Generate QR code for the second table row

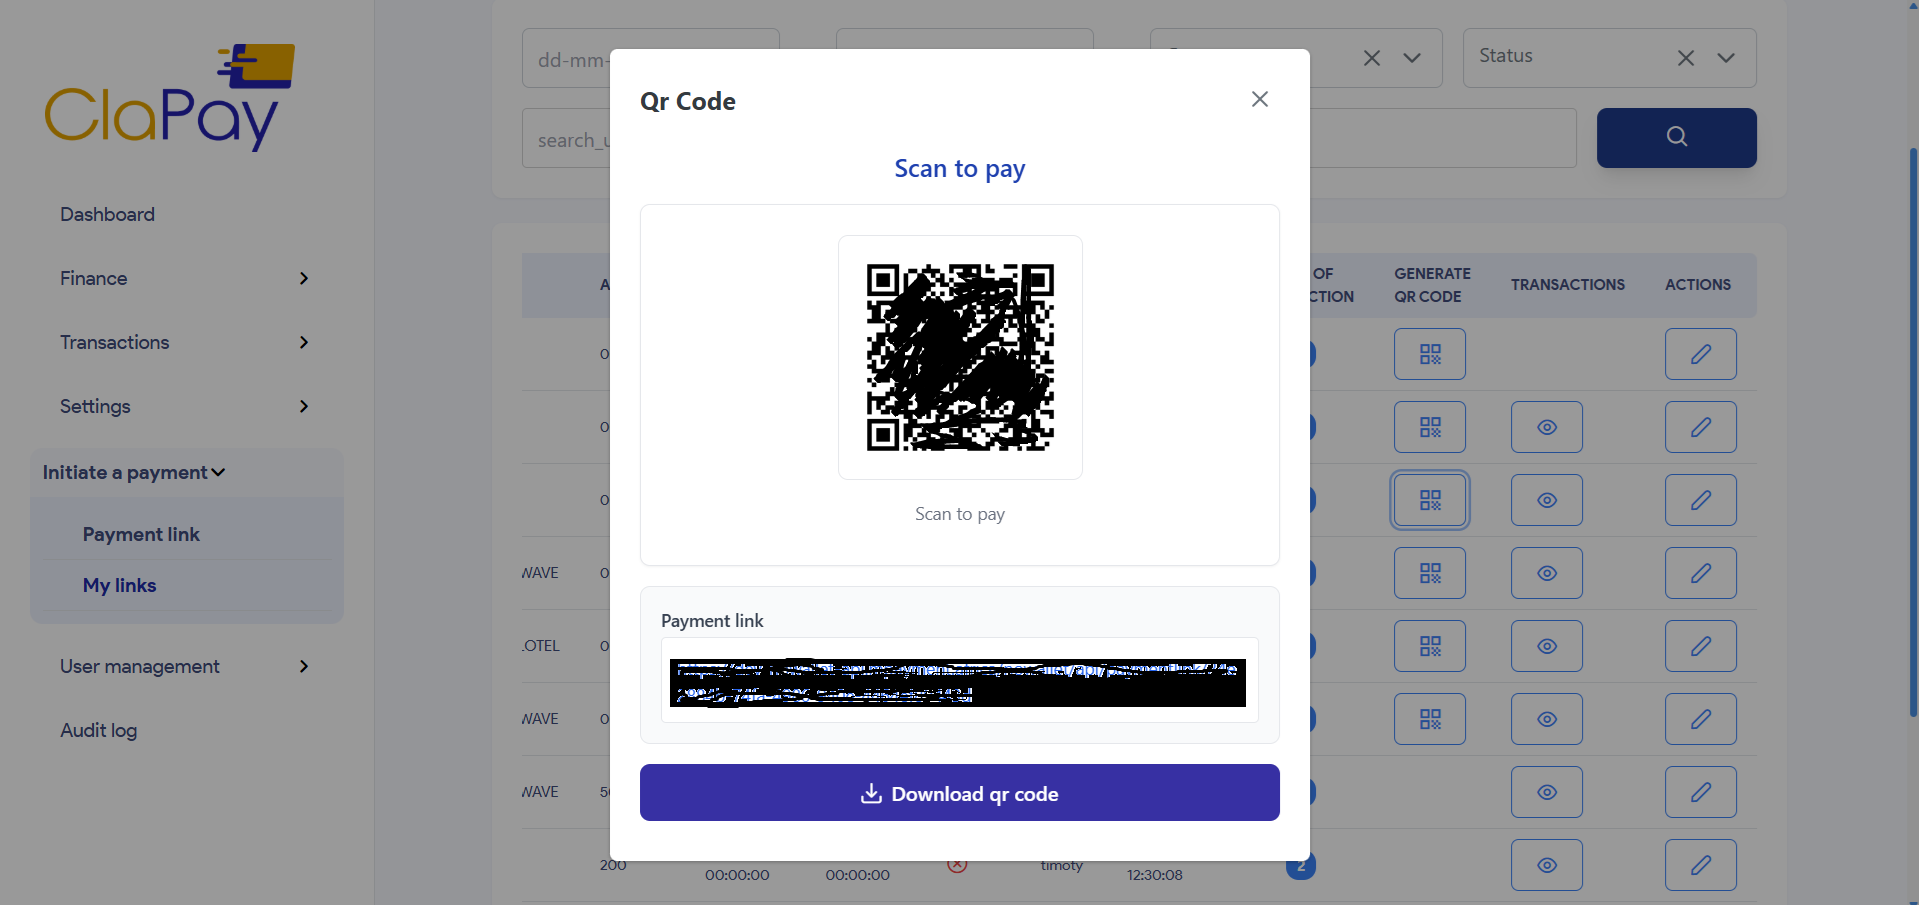click(1429, 426)
